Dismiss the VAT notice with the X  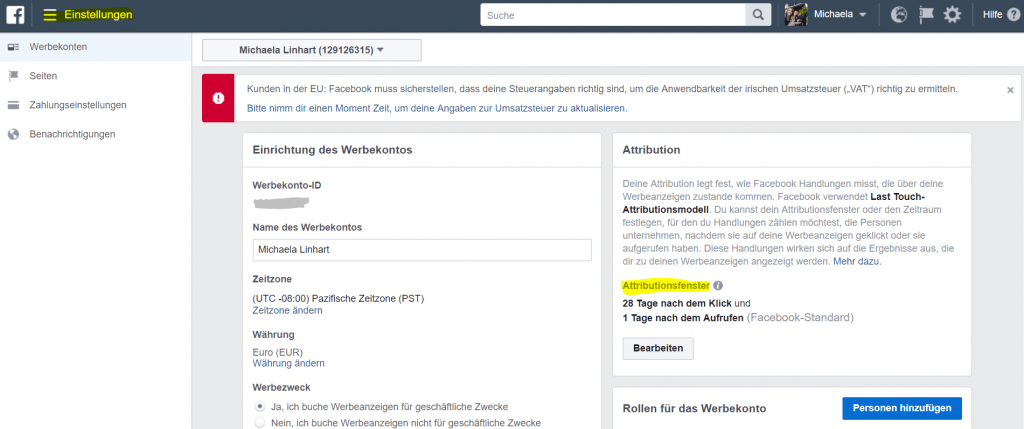(1010, 90)
